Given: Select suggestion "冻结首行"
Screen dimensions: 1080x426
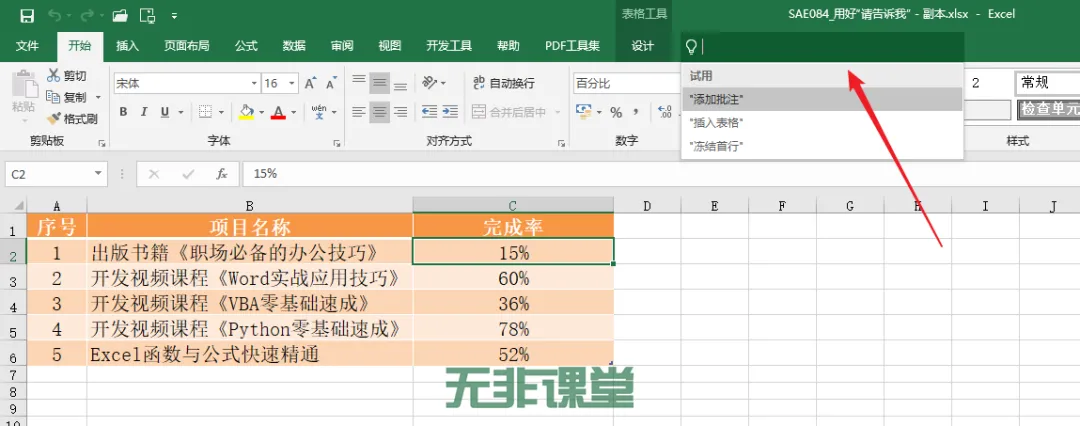Looking at the screenshot, I should point(822,146).
